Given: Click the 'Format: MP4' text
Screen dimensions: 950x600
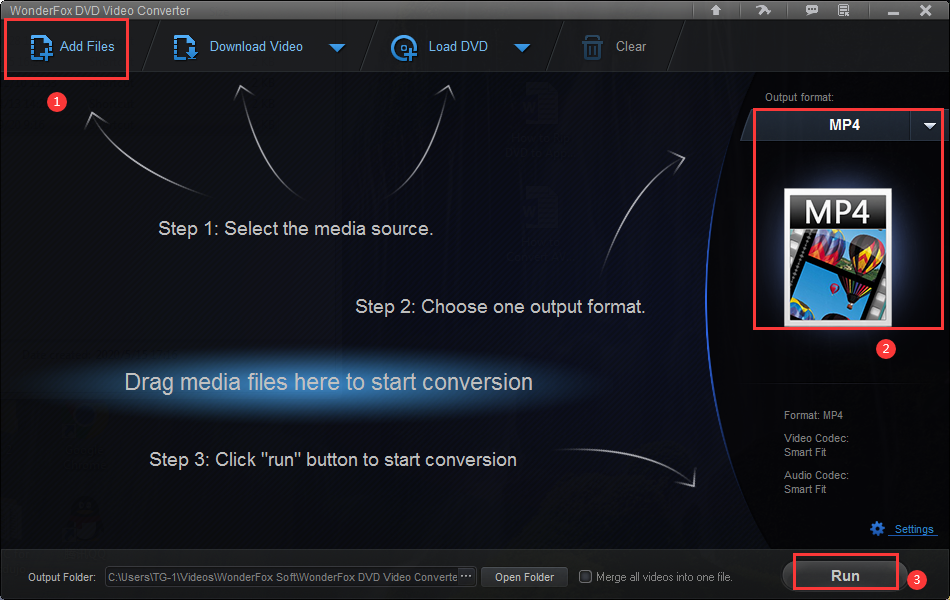Looking at the screenshot, I should click(813, 415).
